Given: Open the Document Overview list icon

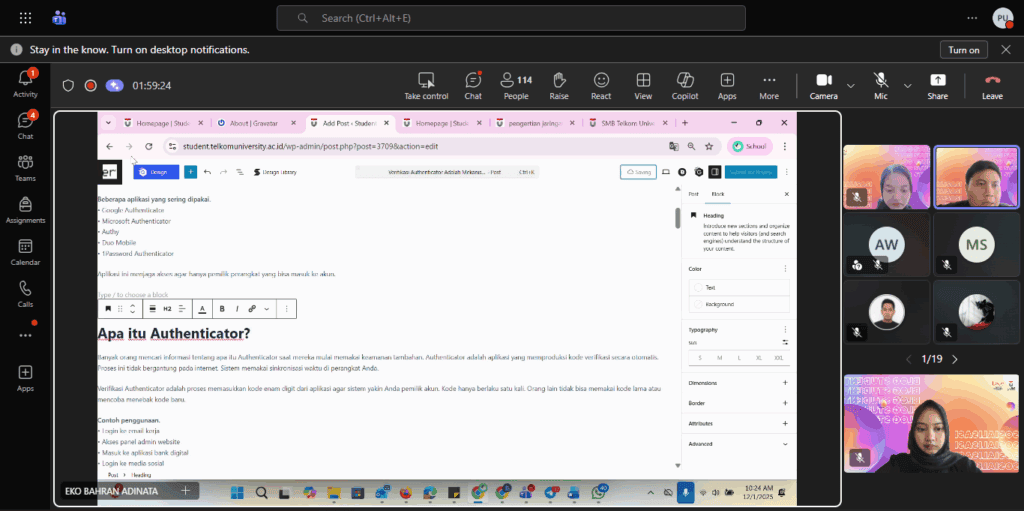Looking at the screenshot, I should pyautogui.click(x=240, y=172).
